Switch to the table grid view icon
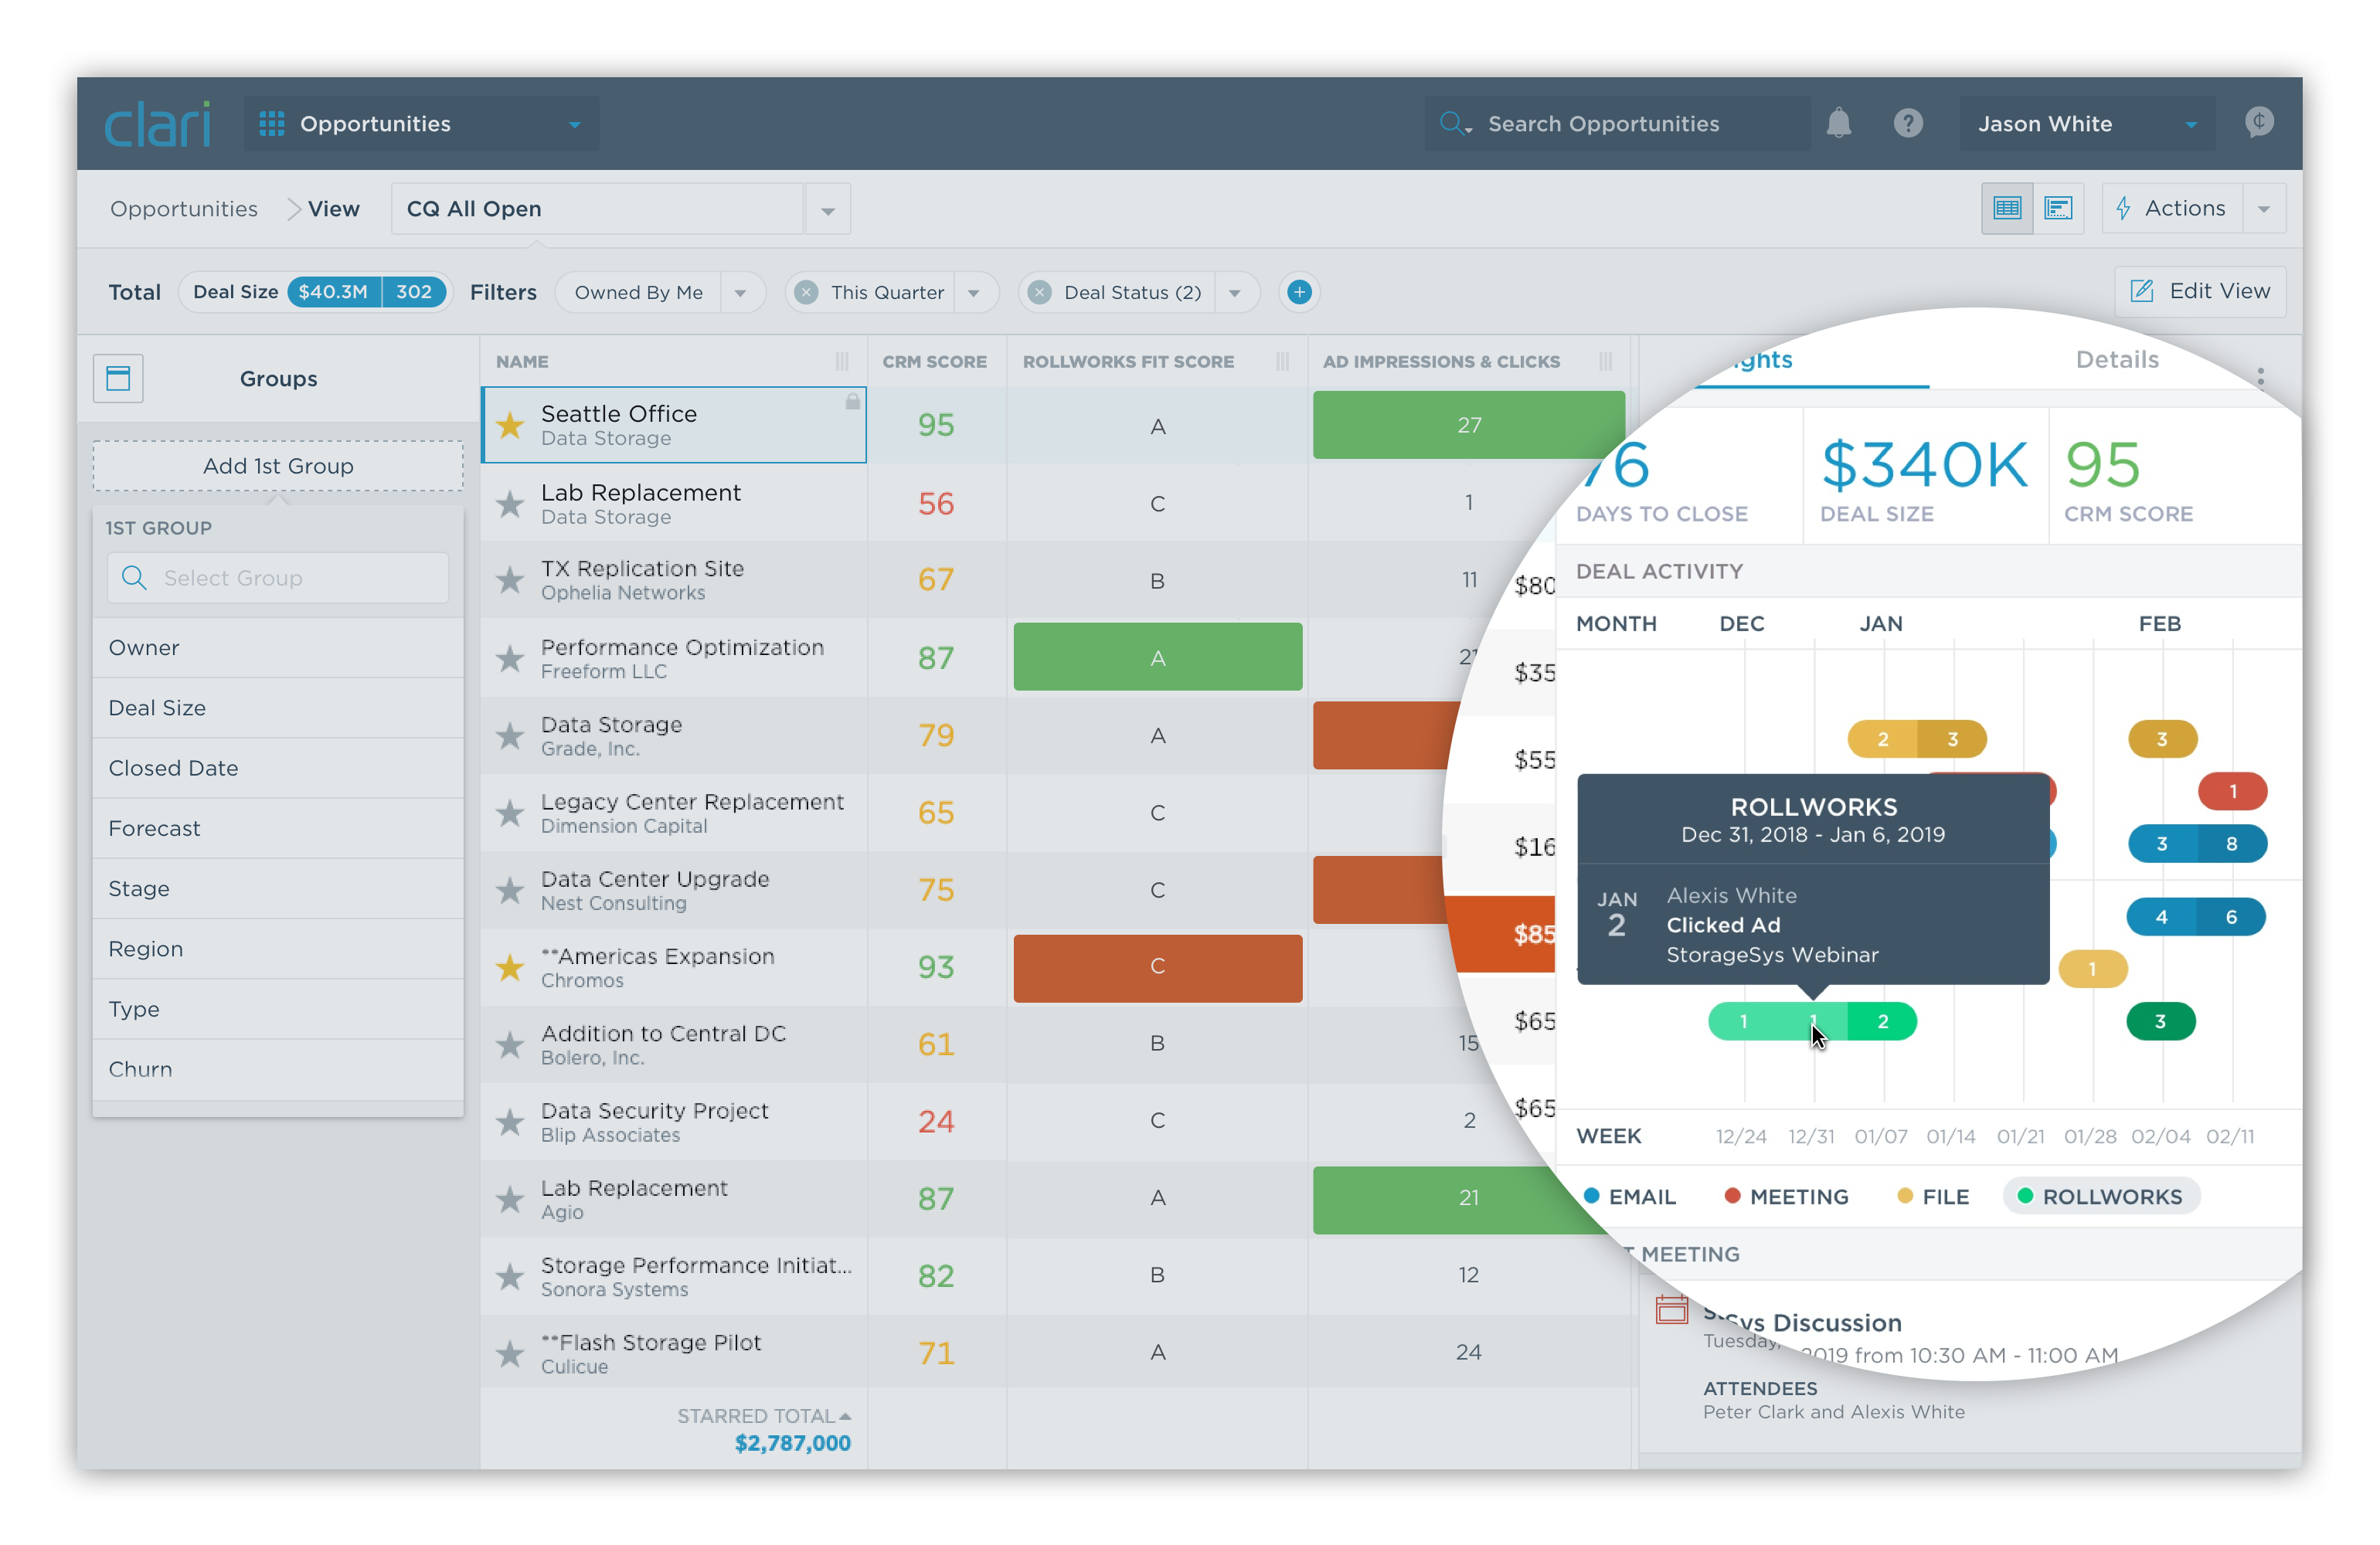The image size is (2380, 1545). click(2007, 208)
